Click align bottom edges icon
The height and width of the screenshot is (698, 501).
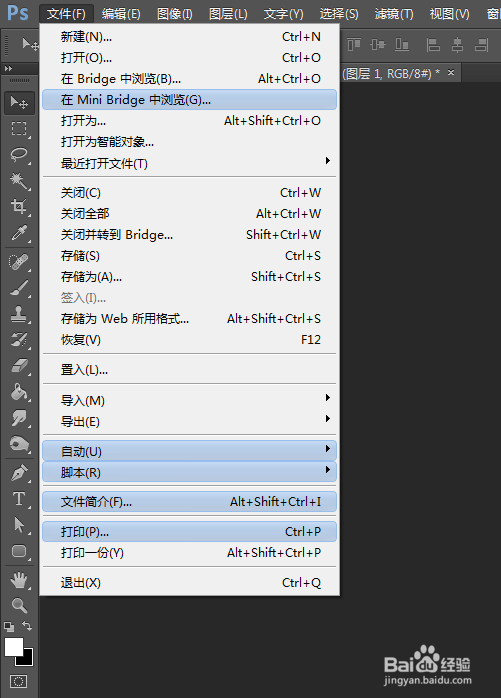click(x=402, y=45)
